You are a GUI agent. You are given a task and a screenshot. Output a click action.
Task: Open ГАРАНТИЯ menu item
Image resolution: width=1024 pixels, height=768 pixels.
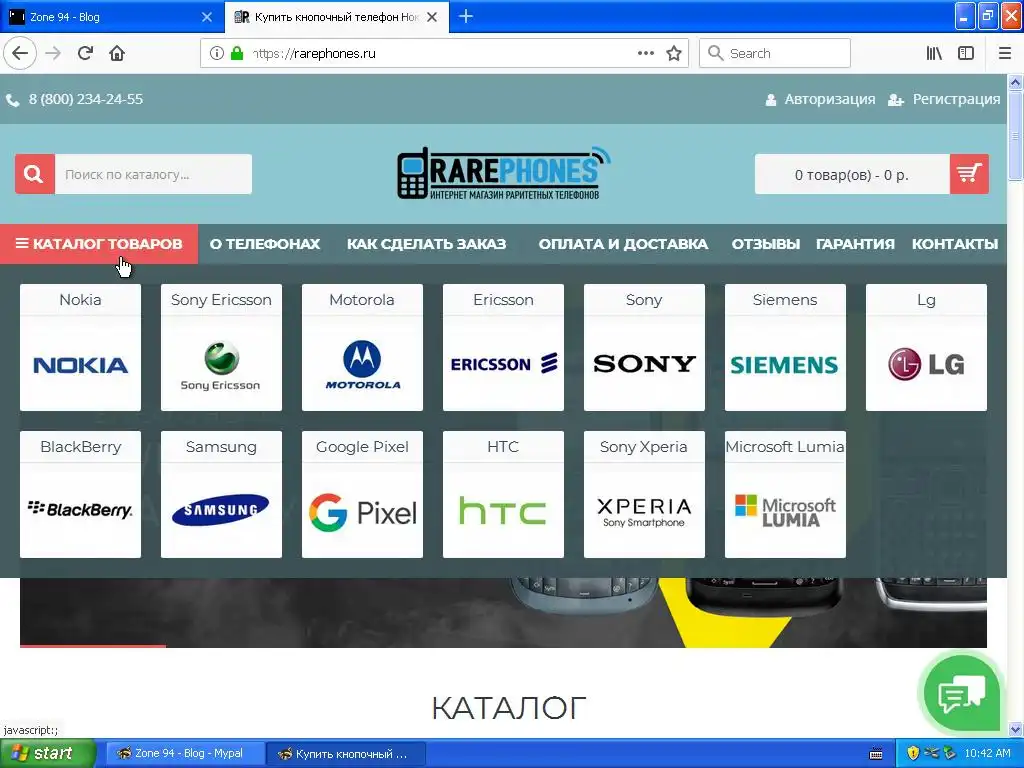(x=855, y=244)
